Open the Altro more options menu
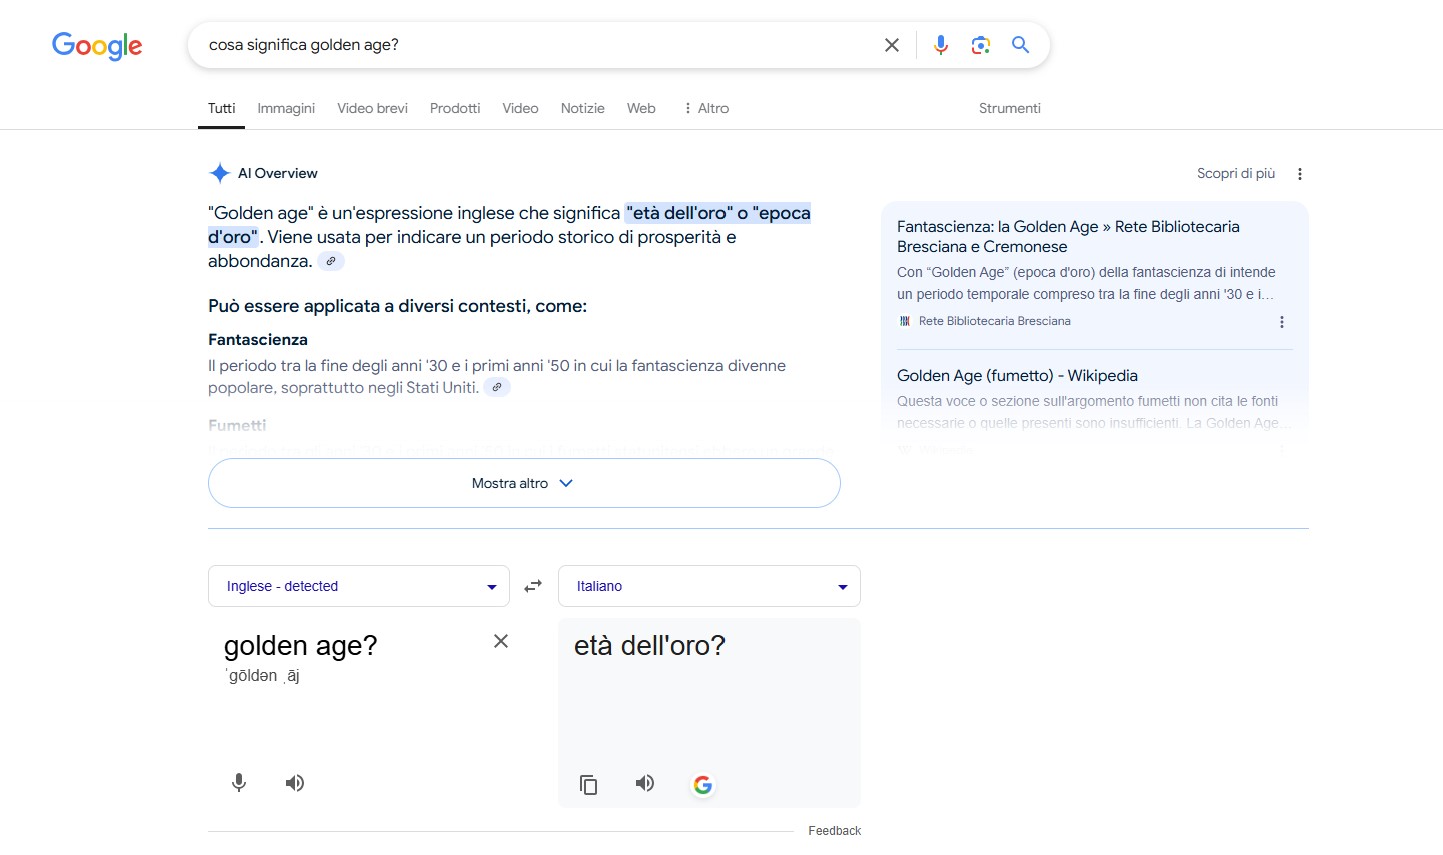The width and height of the screenshot is (1443, 855). (x=706, y=108)
